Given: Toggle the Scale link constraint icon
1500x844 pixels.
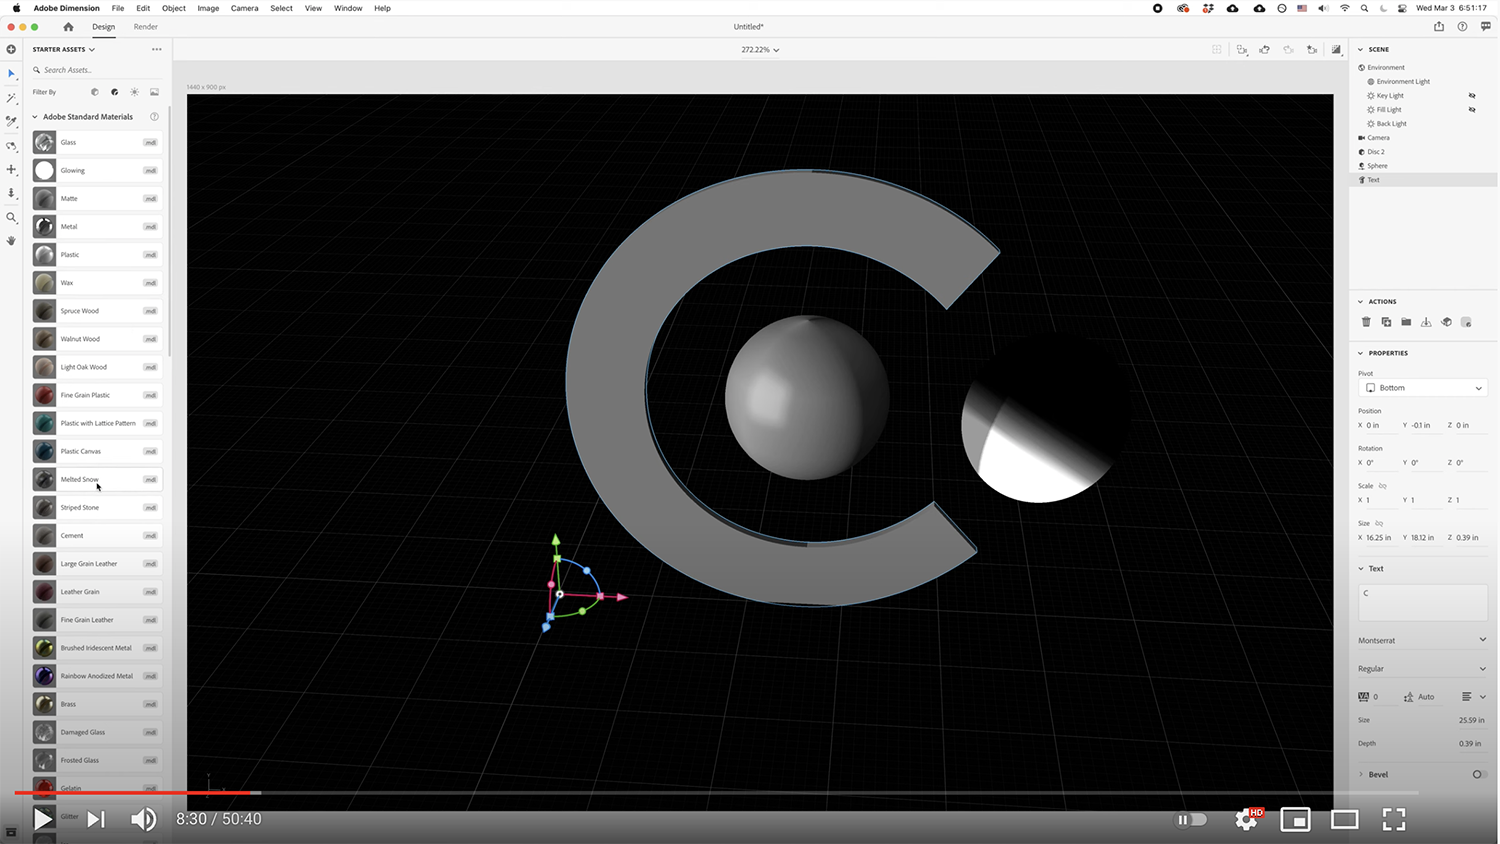Looking at the screenshot, I should tap(1383, 486).
